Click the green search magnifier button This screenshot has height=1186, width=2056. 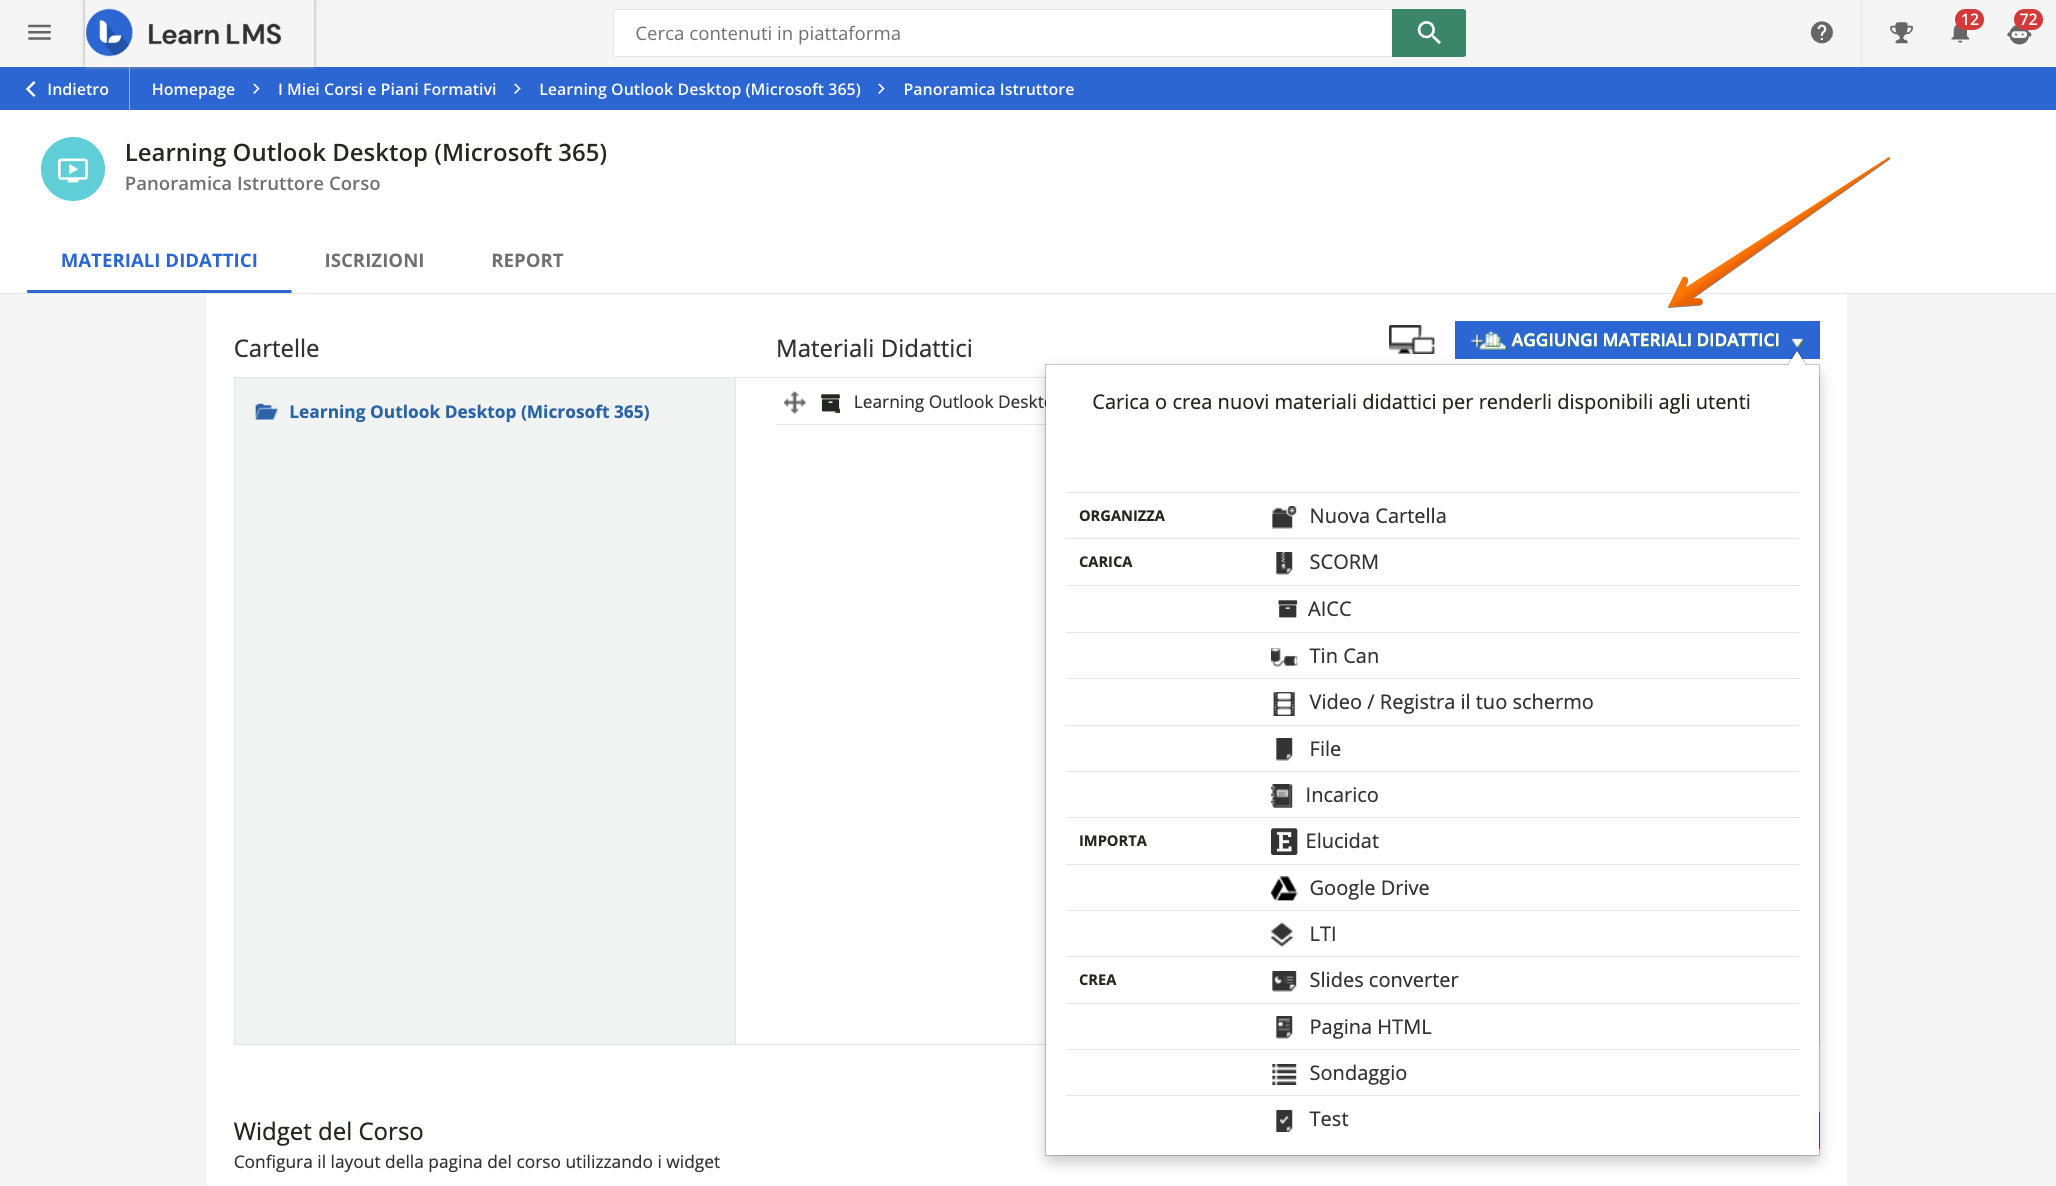pos(1428,33)
